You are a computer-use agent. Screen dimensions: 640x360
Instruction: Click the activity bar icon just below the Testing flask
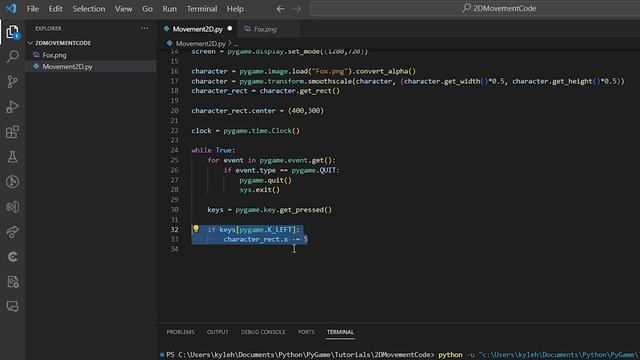coord(13,182)
